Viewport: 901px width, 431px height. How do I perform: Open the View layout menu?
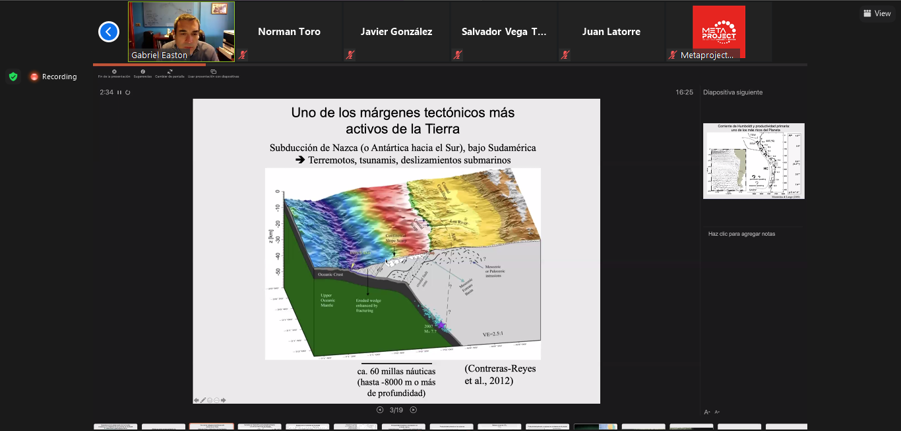click(x=876, y=13)
